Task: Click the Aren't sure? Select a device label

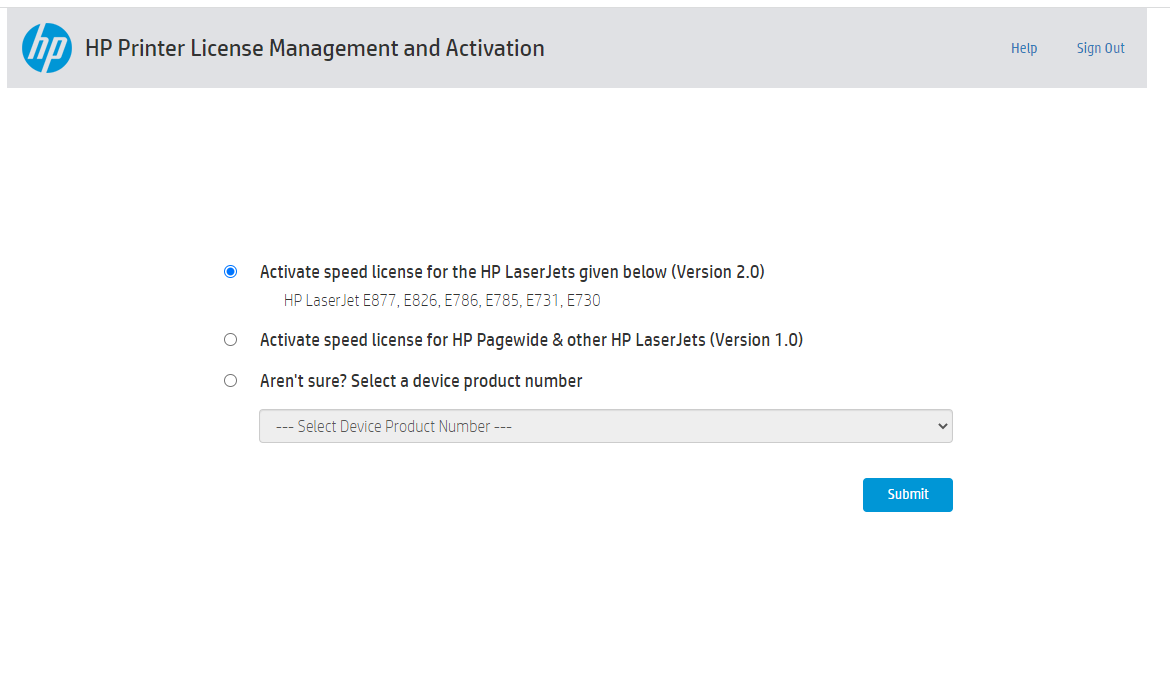Action: pos(421,381)
